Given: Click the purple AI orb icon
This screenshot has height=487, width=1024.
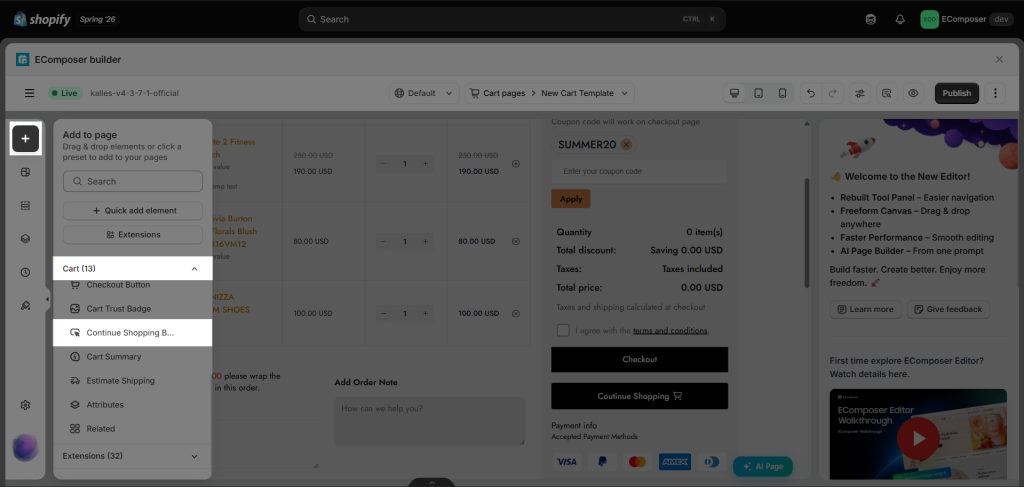Looking at the screenshot, I should [x=25, y=448].
